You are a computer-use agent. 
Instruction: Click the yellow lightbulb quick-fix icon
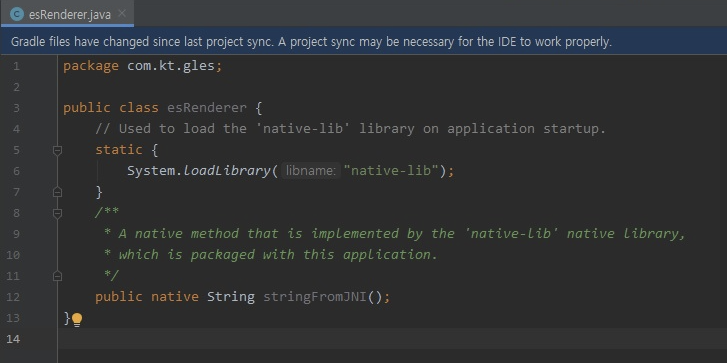tap(77, 320)
